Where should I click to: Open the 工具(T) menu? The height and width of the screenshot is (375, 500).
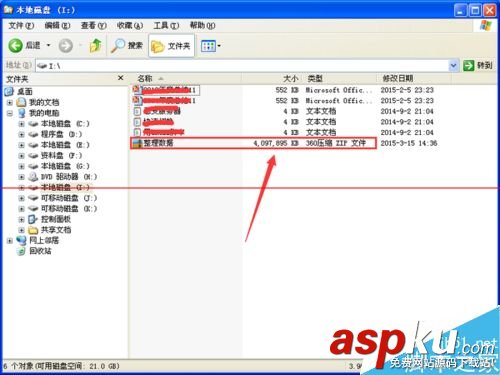(x=166, y=25)
